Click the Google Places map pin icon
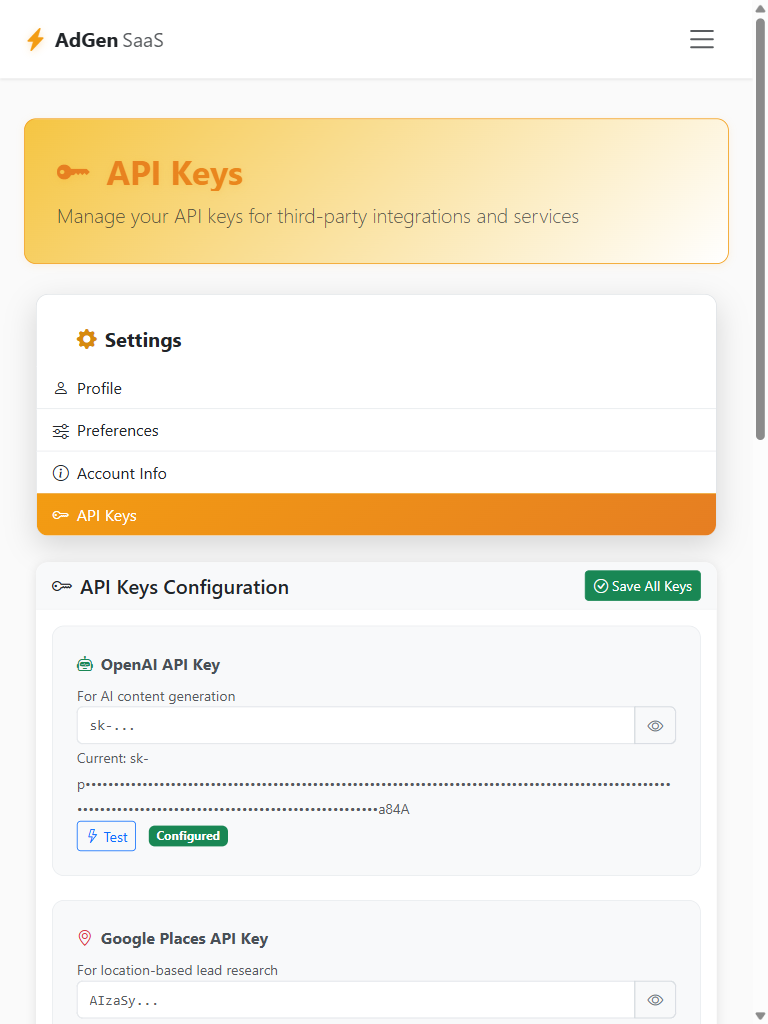 click(85, 938)
